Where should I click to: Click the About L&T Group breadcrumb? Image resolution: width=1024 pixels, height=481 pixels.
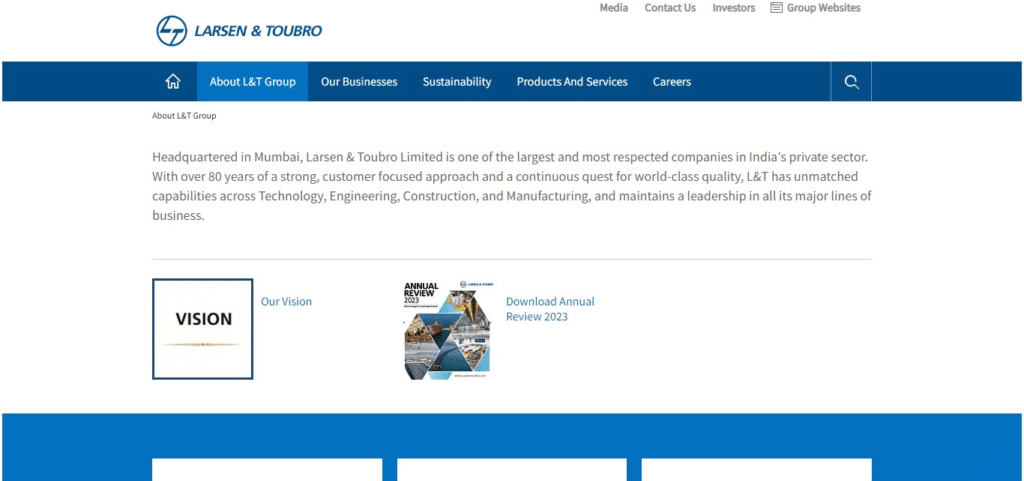(184, 116)
